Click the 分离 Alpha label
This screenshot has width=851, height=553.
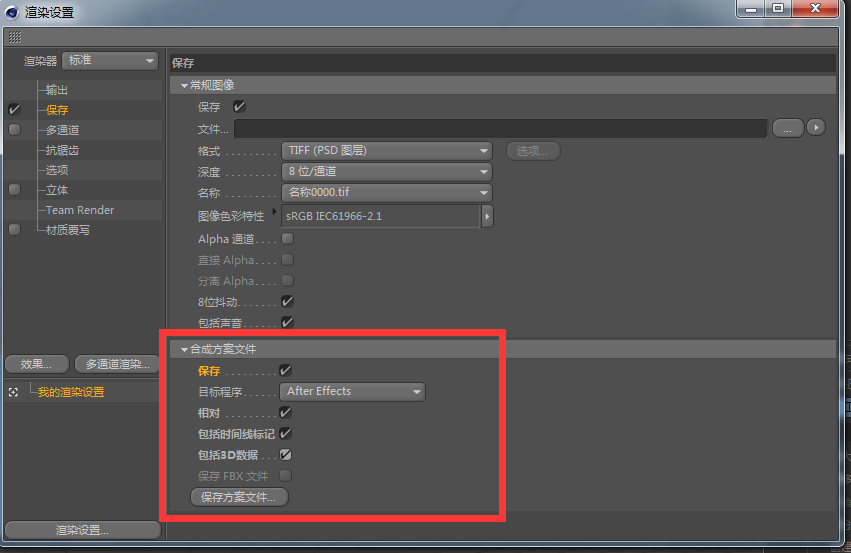point(226,281)
